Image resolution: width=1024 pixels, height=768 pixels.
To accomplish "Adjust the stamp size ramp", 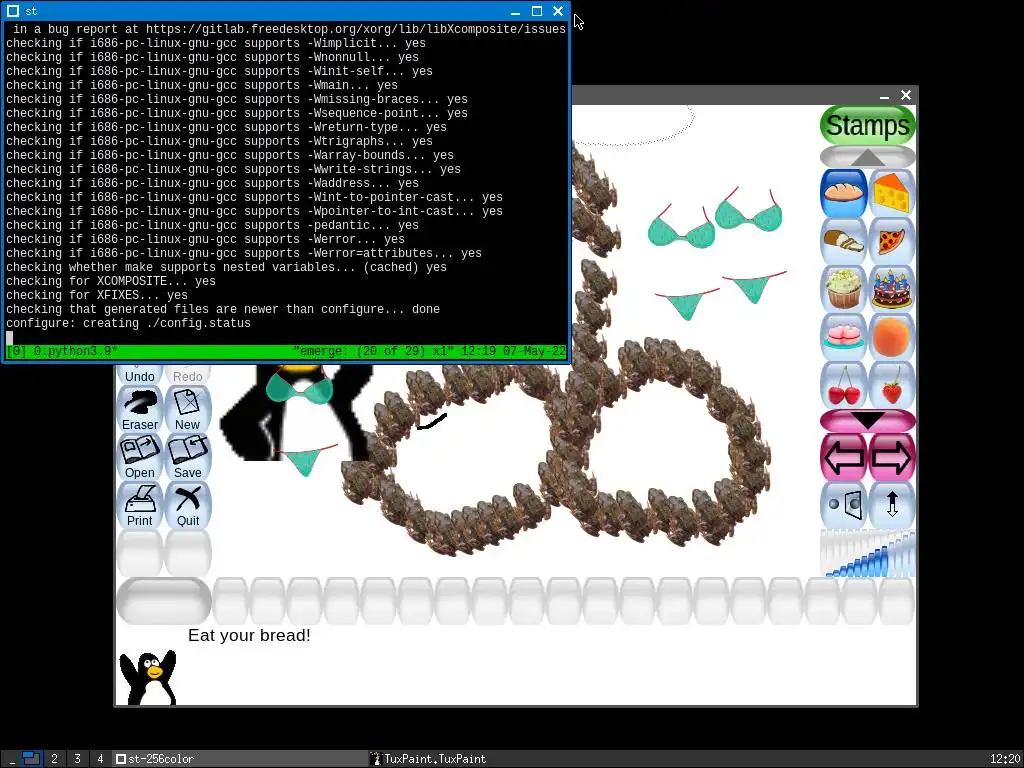I will tap(868, 554).
